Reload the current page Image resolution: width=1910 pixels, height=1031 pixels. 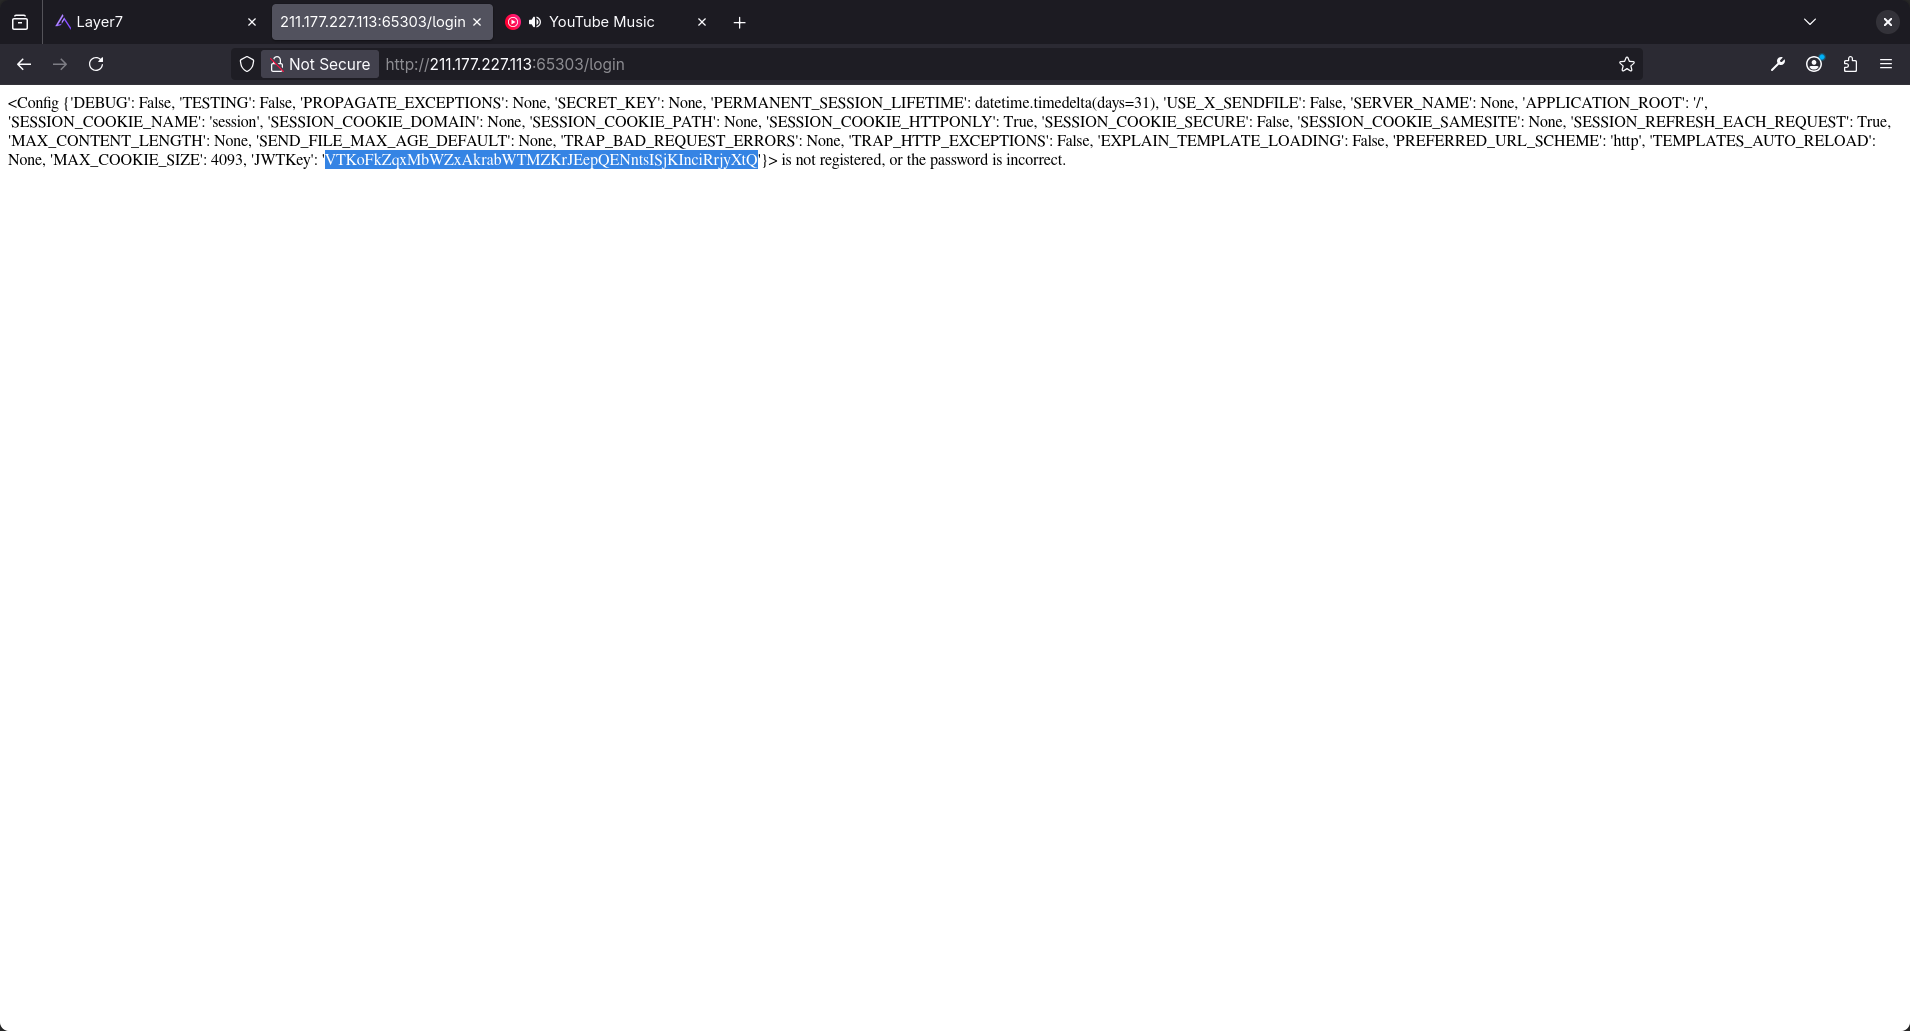point(96,64)
